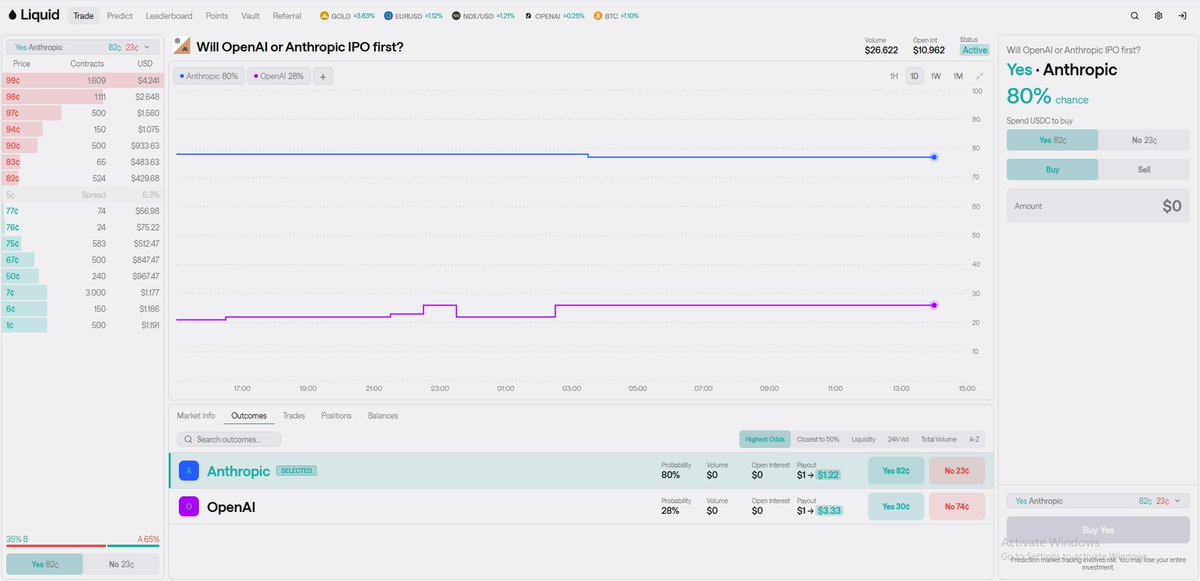Viewport: 1200px width, 581px height.
Task: Click the blue Anthropic outcome avatar
Action: [189, 471]
